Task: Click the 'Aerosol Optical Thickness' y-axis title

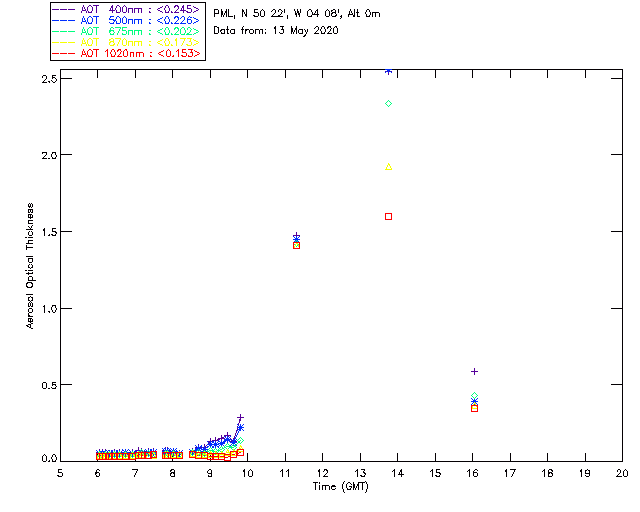Action: click(29, 266)
